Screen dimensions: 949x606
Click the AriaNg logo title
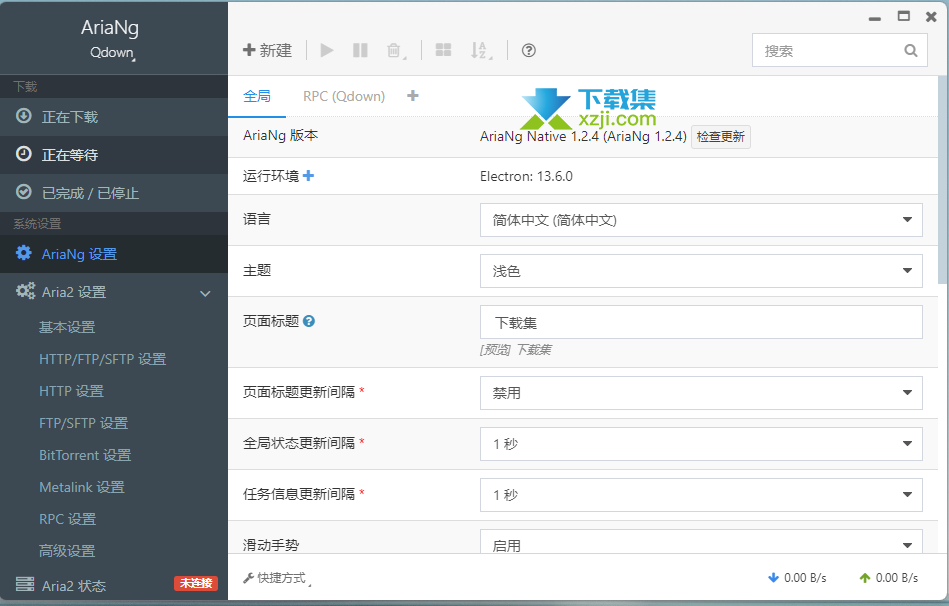pos(110,27)
